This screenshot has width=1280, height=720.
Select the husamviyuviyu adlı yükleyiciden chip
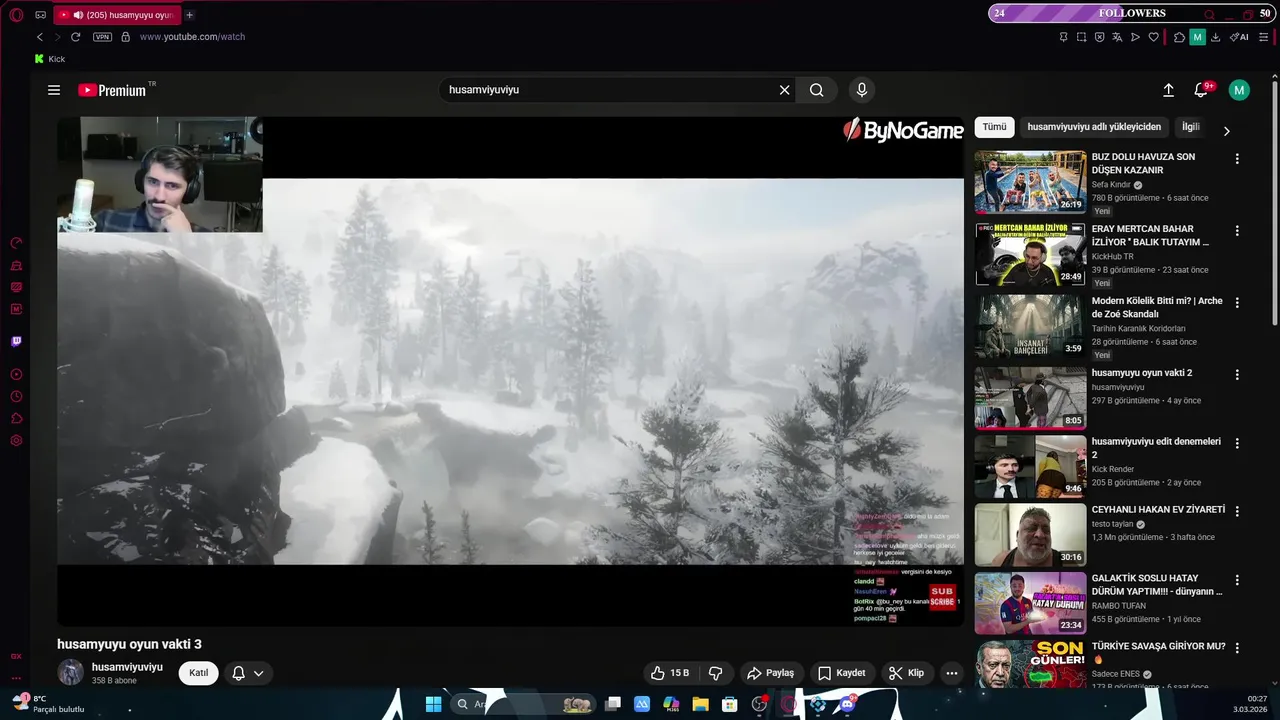pyautogui.click(x=1094, y=127)
